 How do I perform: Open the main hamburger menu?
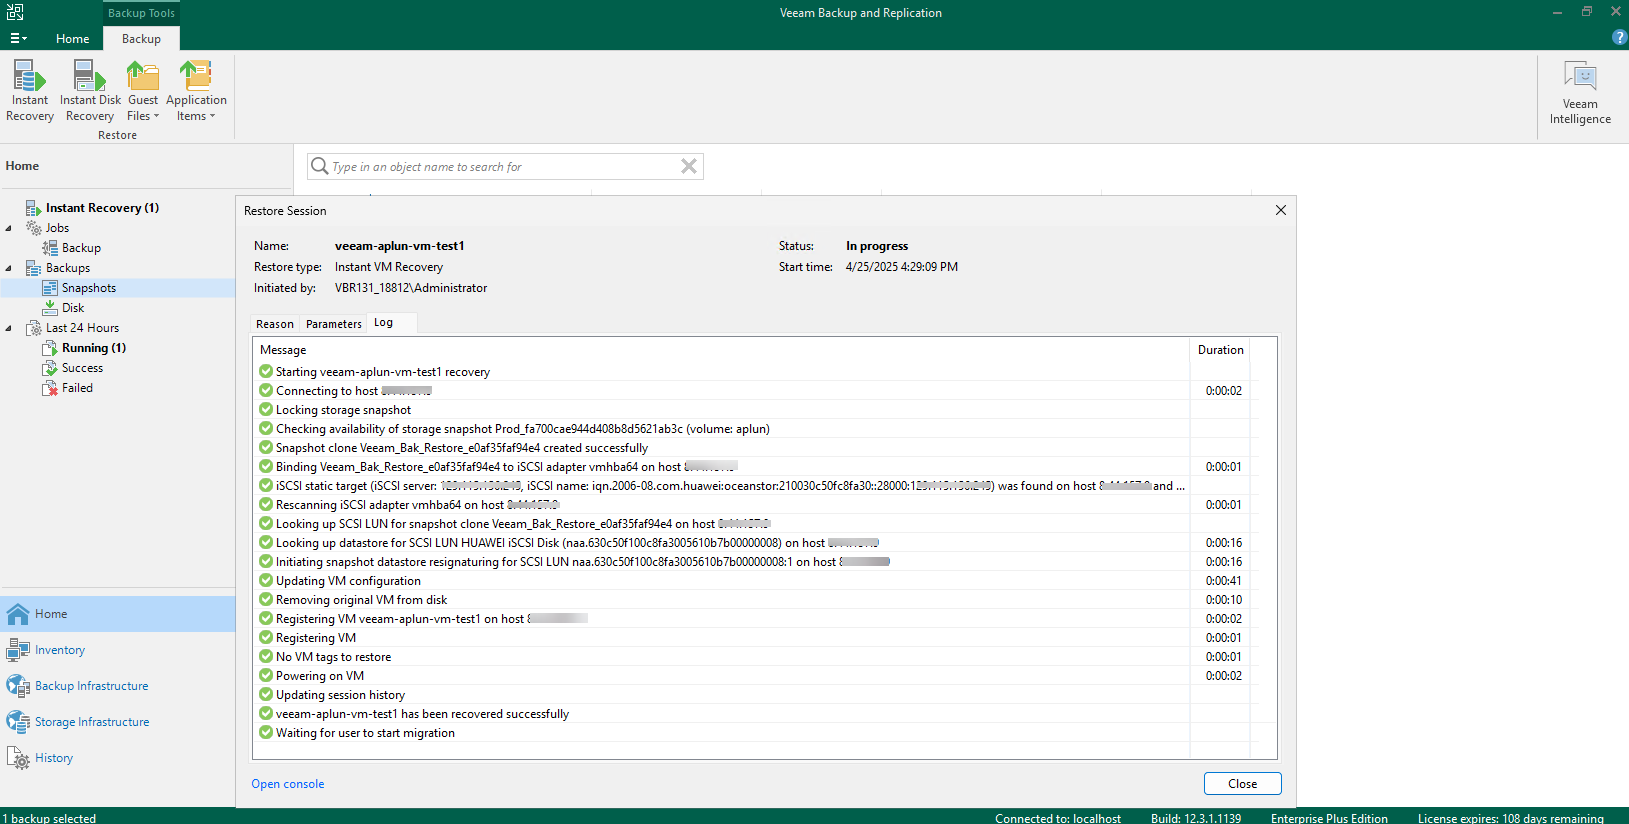[18, 38]
